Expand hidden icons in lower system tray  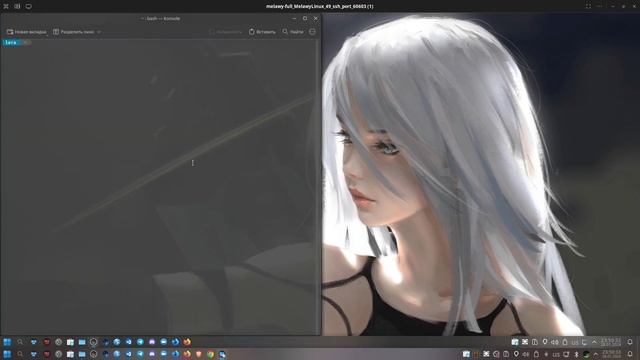pyautogui.click(x=596, y=354)
